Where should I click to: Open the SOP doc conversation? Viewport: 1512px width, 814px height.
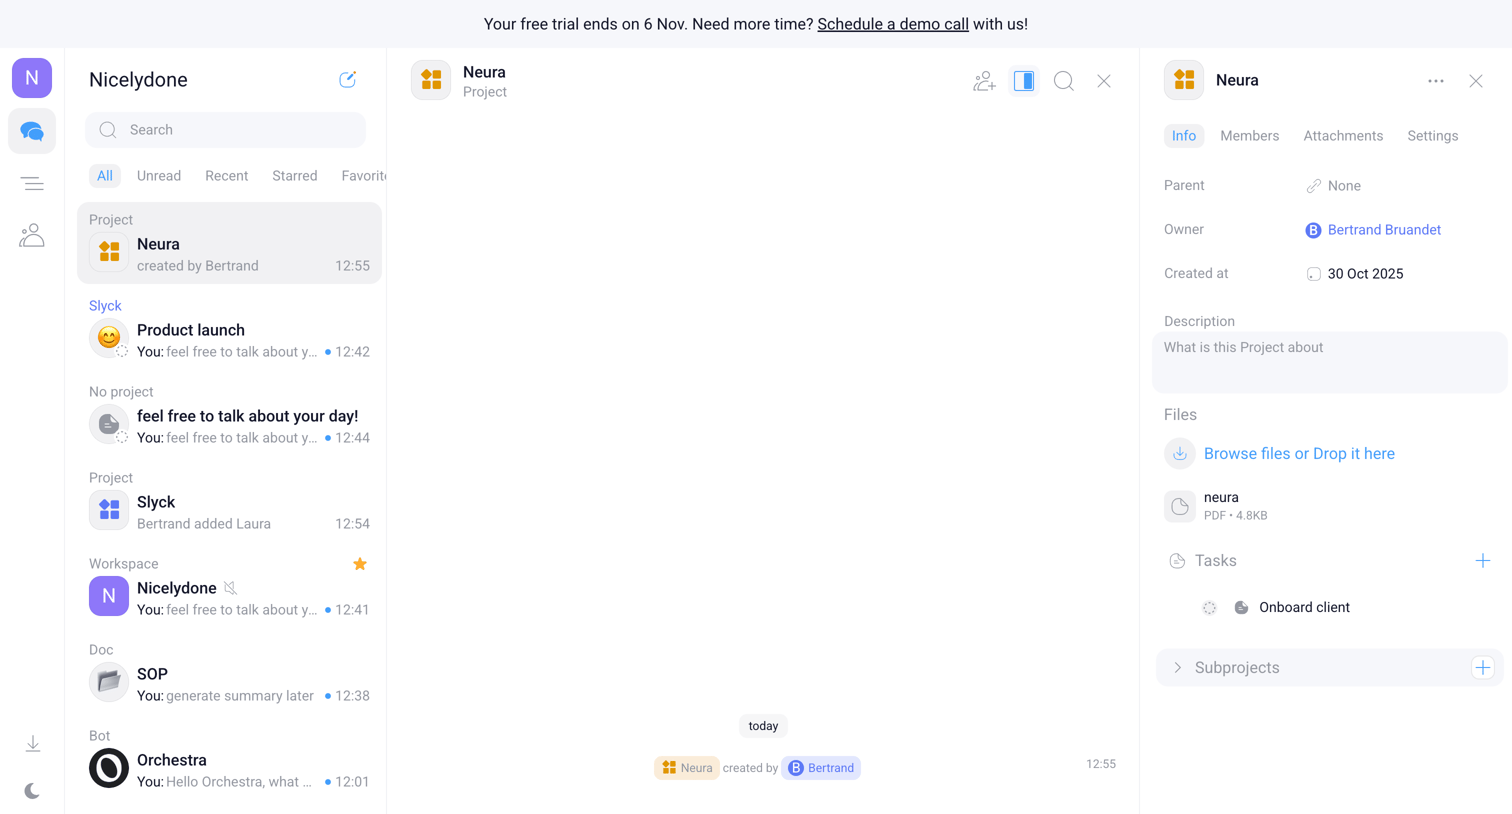[x=229, y=674]
